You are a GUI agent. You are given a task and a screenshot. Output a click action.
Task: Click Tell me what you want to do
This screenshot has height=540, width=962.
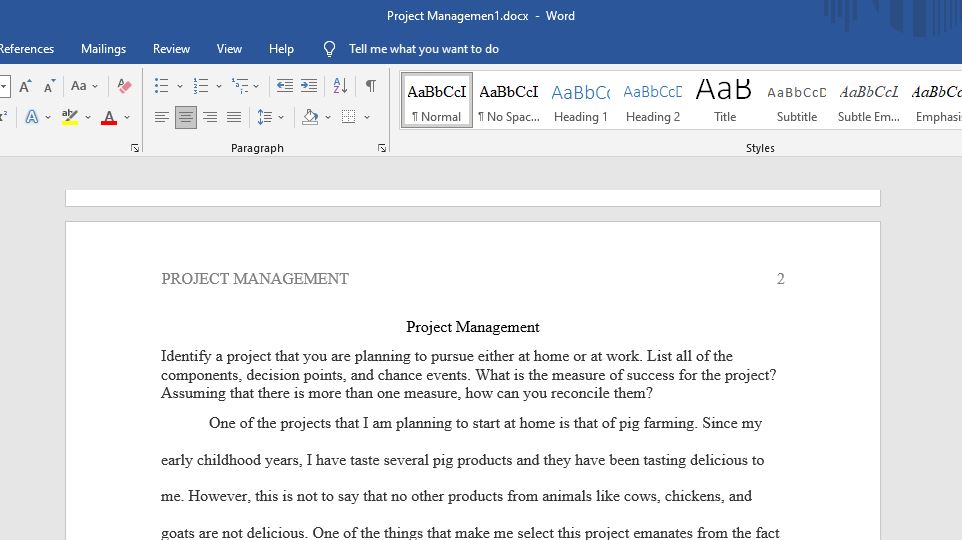(423, 49)
